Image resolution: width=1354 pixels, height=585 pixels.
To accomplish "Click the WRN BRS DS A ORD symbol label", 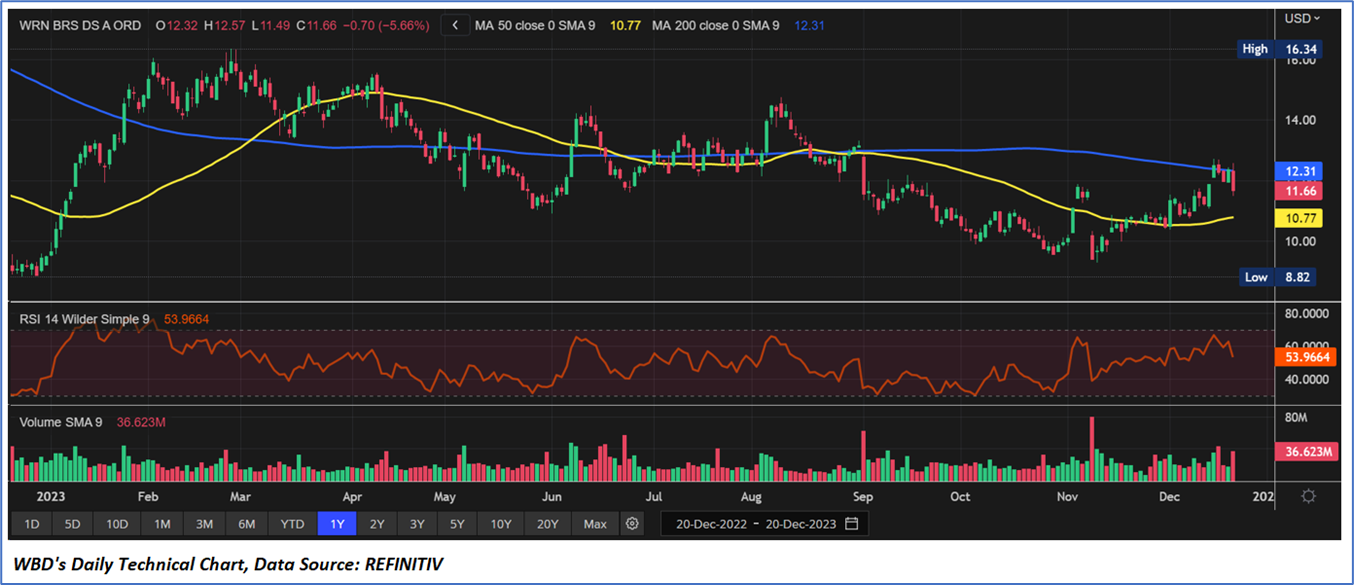I will click(x=78, y=25).
